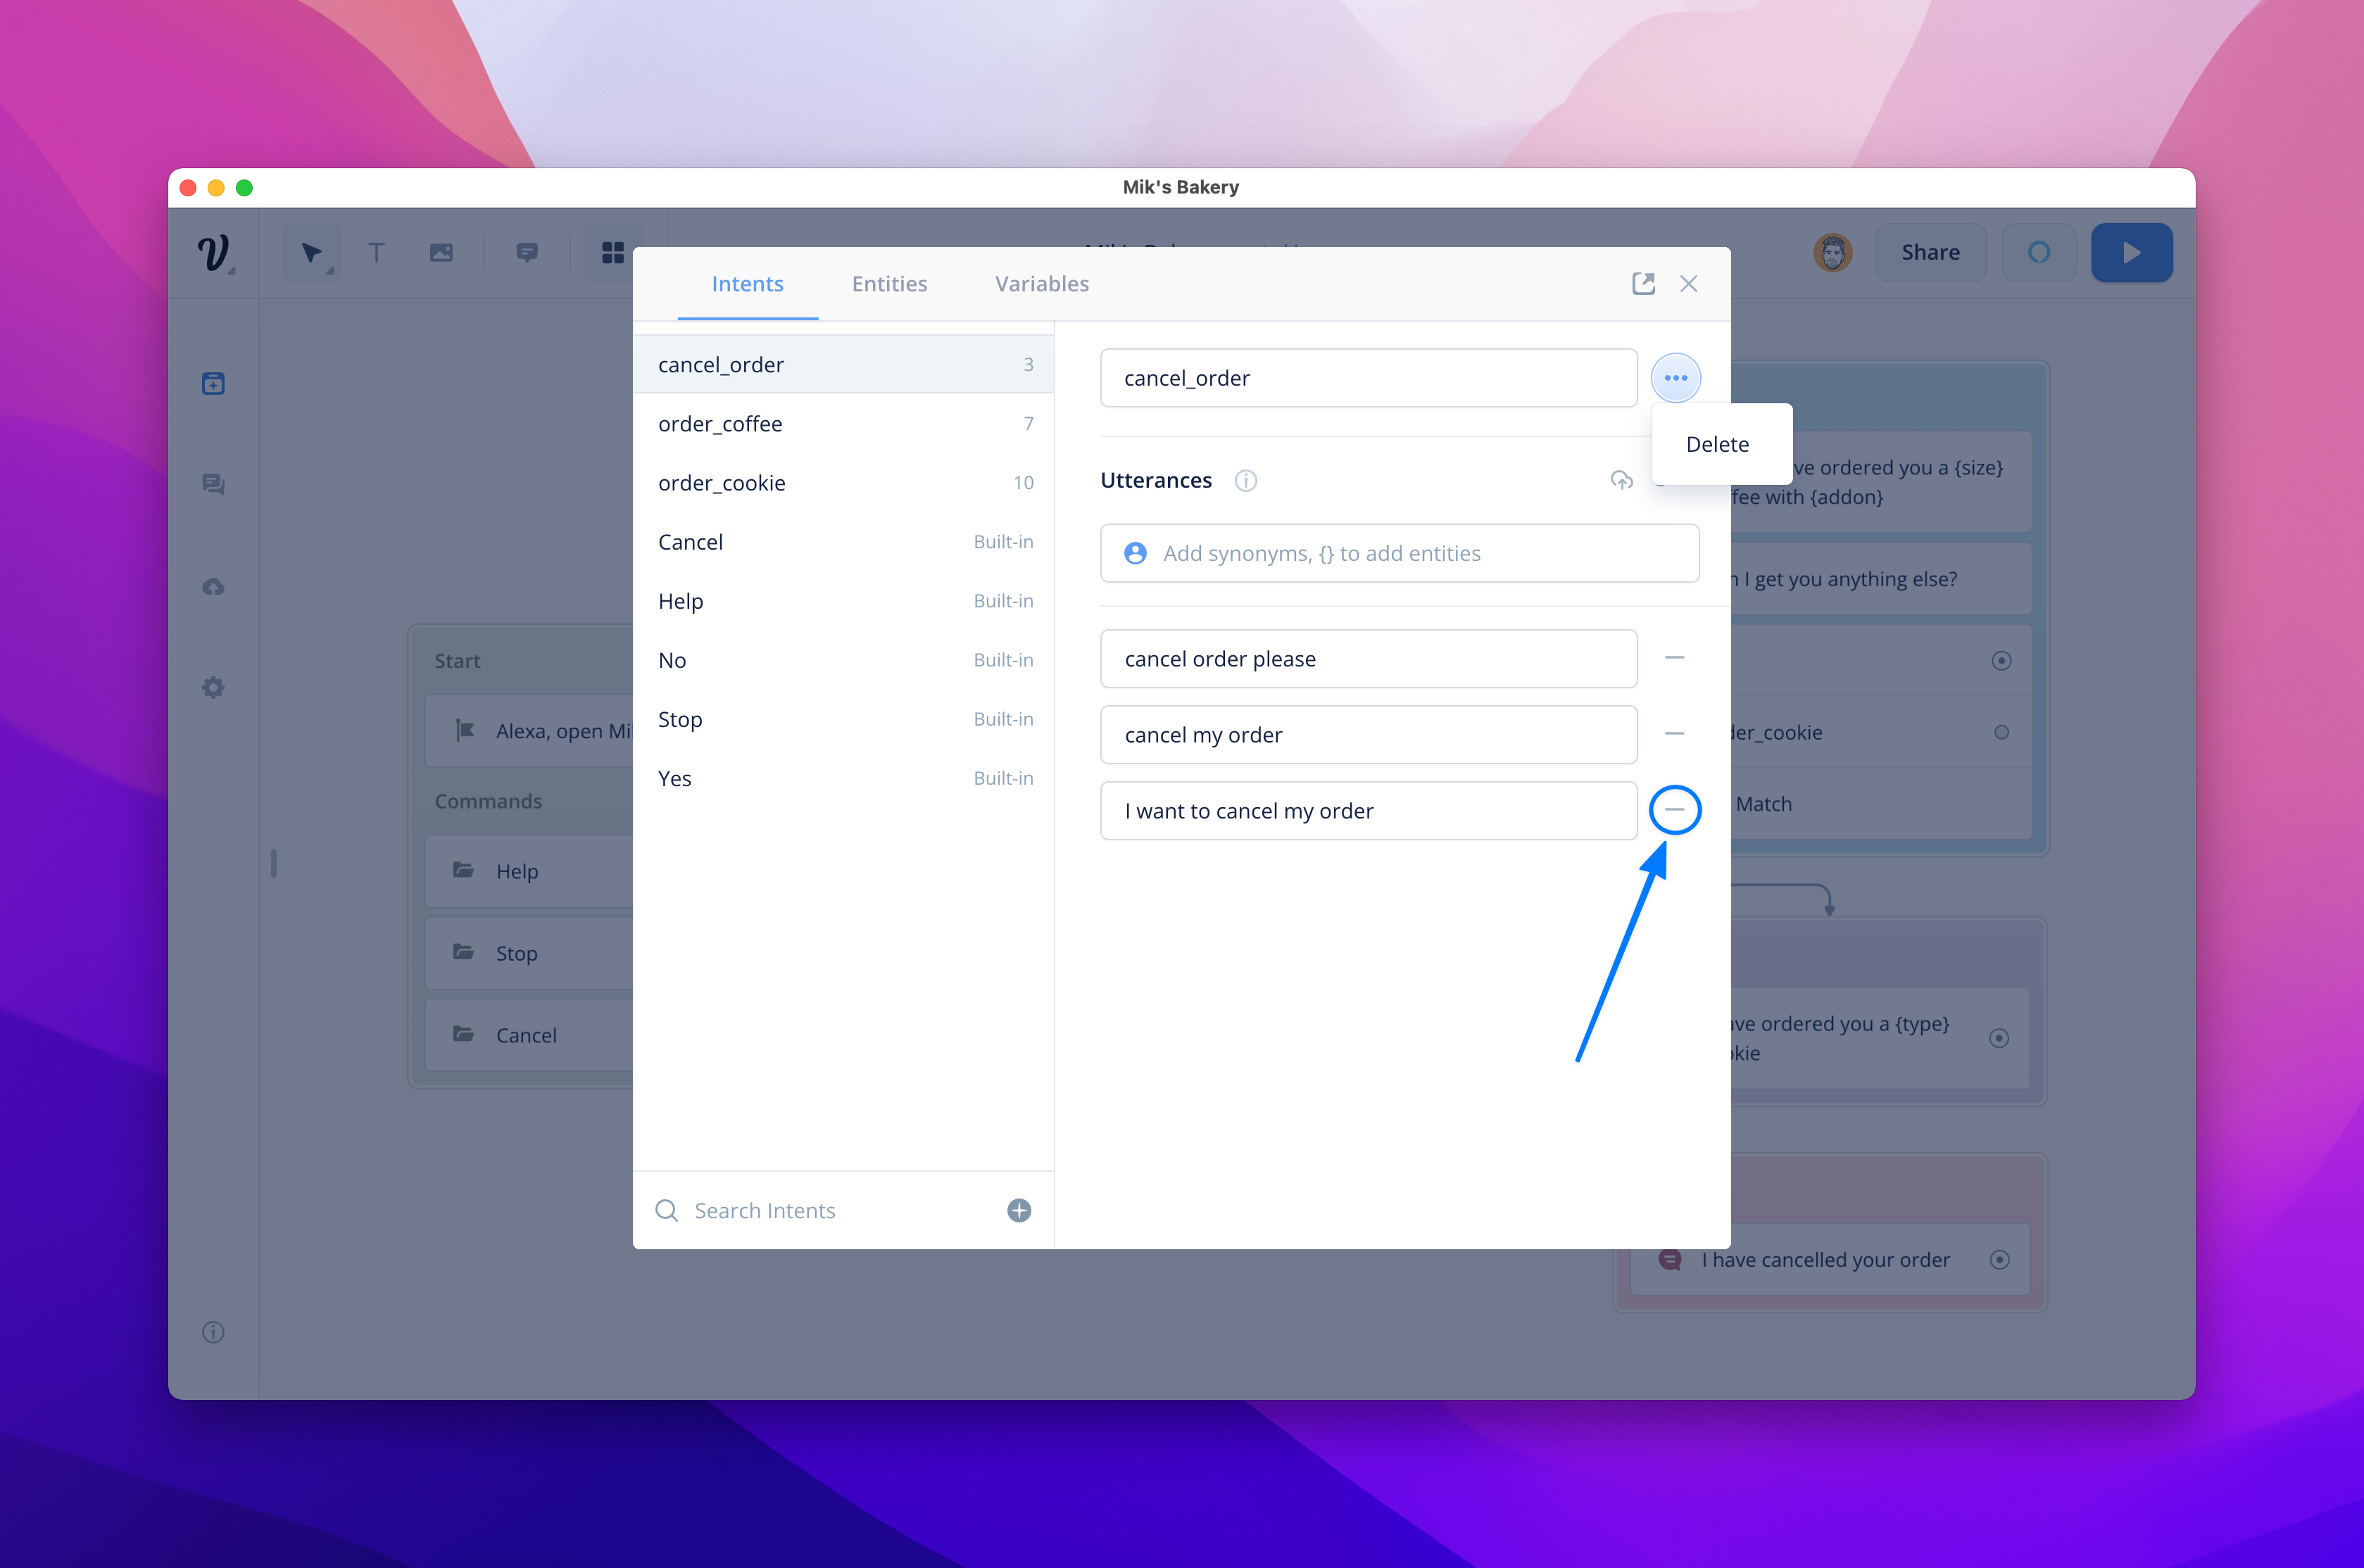Open the cloud upload sidebar icon
2364x1568 pixels.
213,587
